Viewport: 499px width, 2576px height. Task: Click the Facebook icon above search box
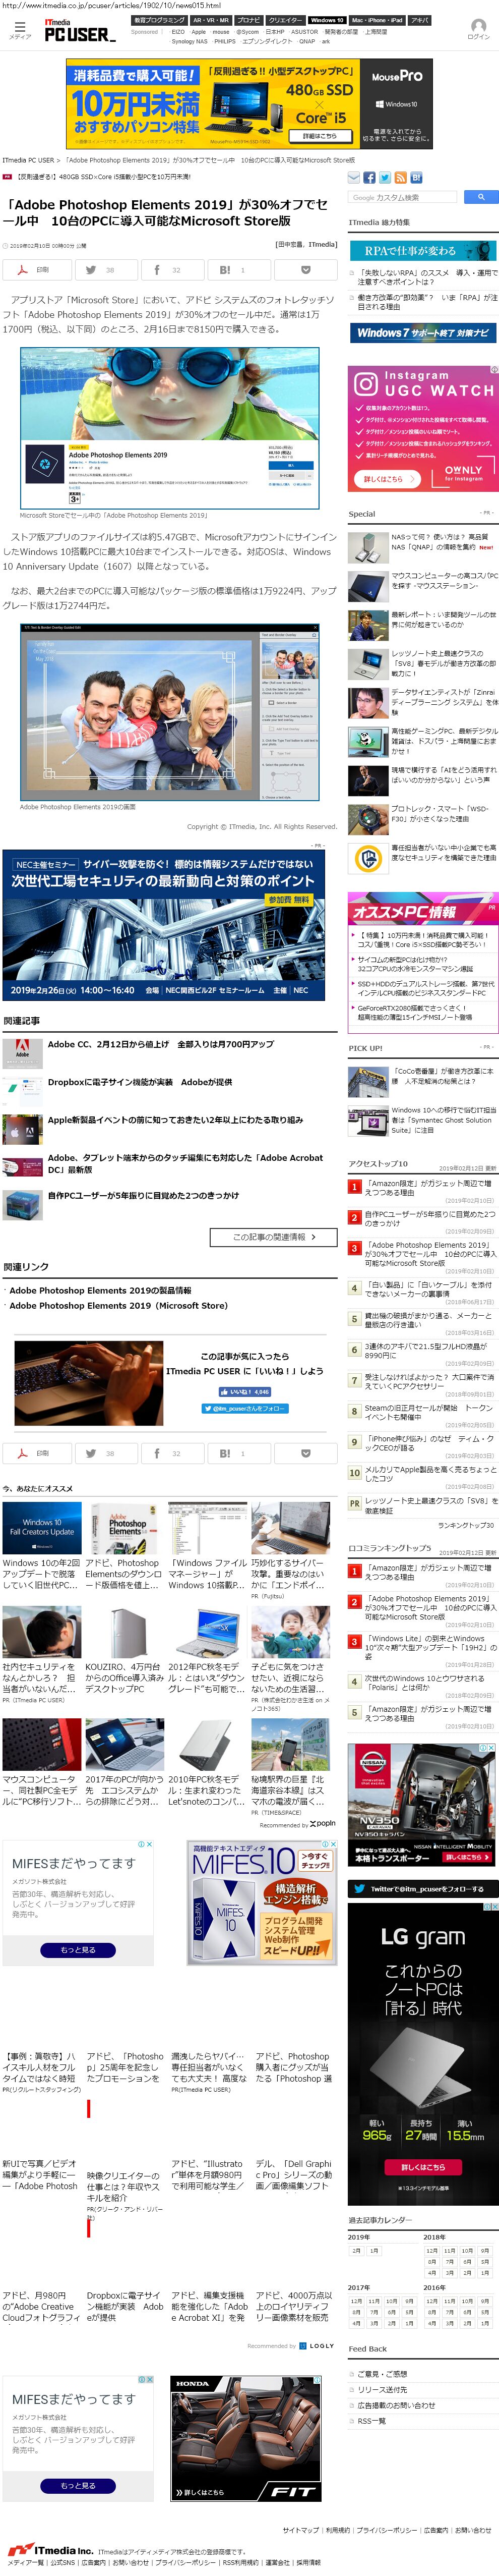(x=369, y=177)
